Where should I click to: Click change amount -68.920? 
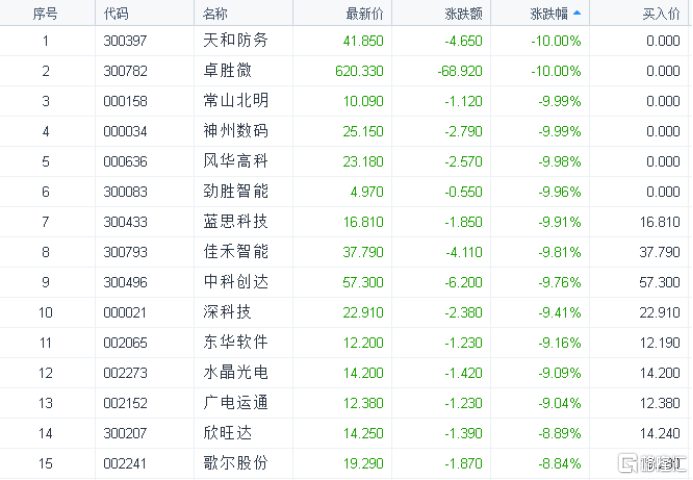(460, 71)
